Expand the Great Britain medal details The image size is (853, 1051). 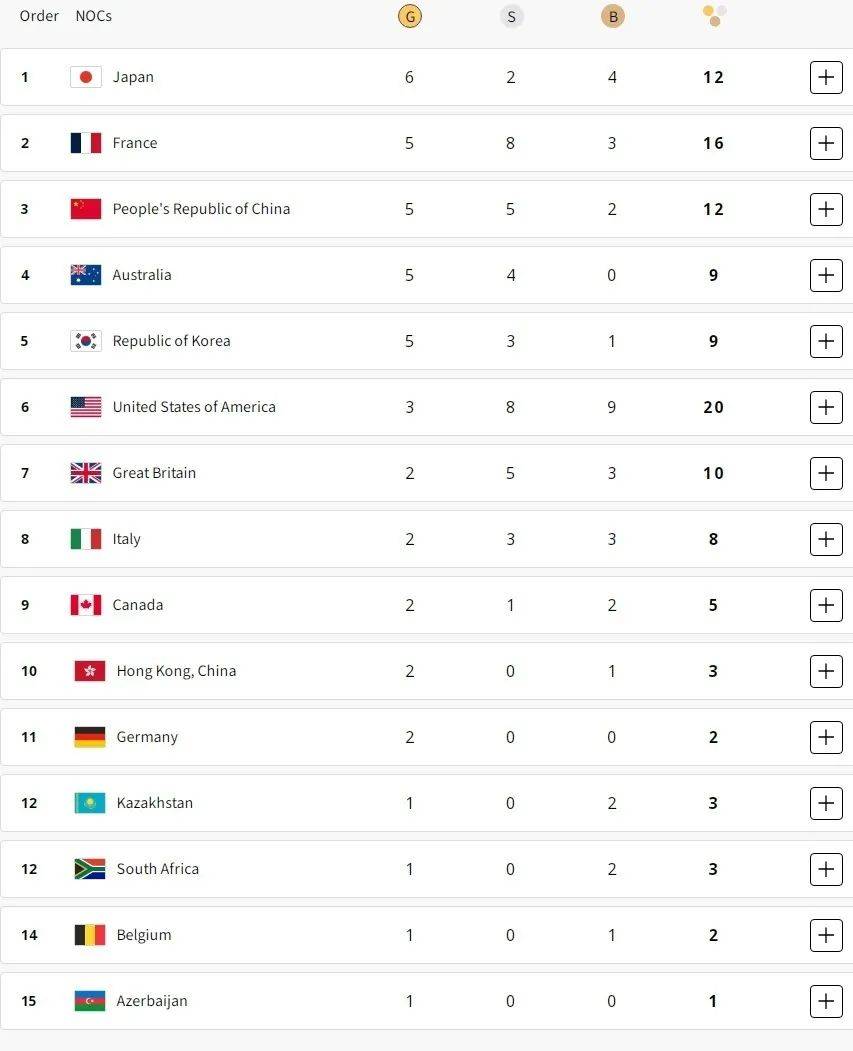826,473
